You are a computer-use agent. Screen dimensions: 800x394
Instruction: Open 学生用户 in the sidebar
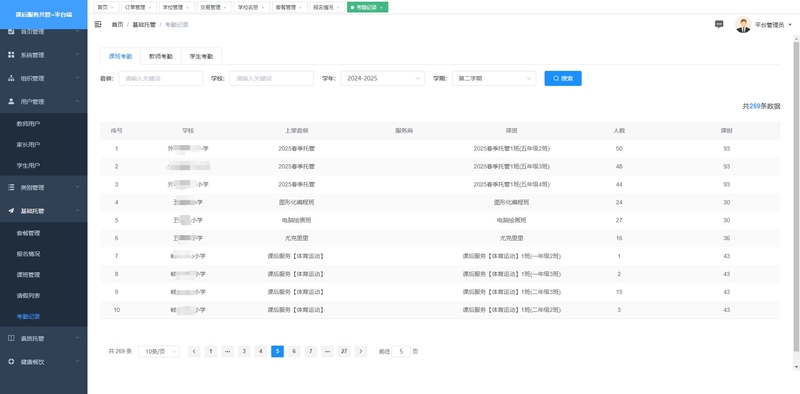(28, 166)
